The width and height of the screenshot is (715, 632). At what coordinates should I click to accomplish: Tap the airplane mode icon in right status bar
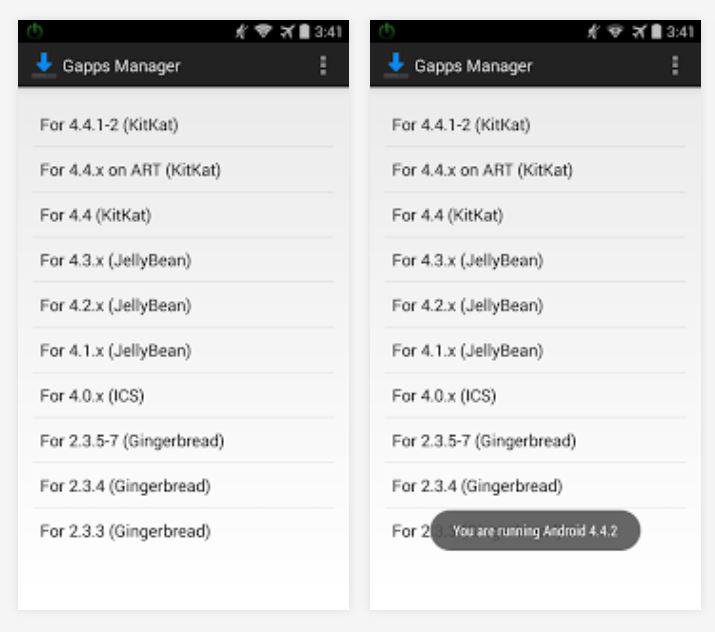[x=639, y=31]
